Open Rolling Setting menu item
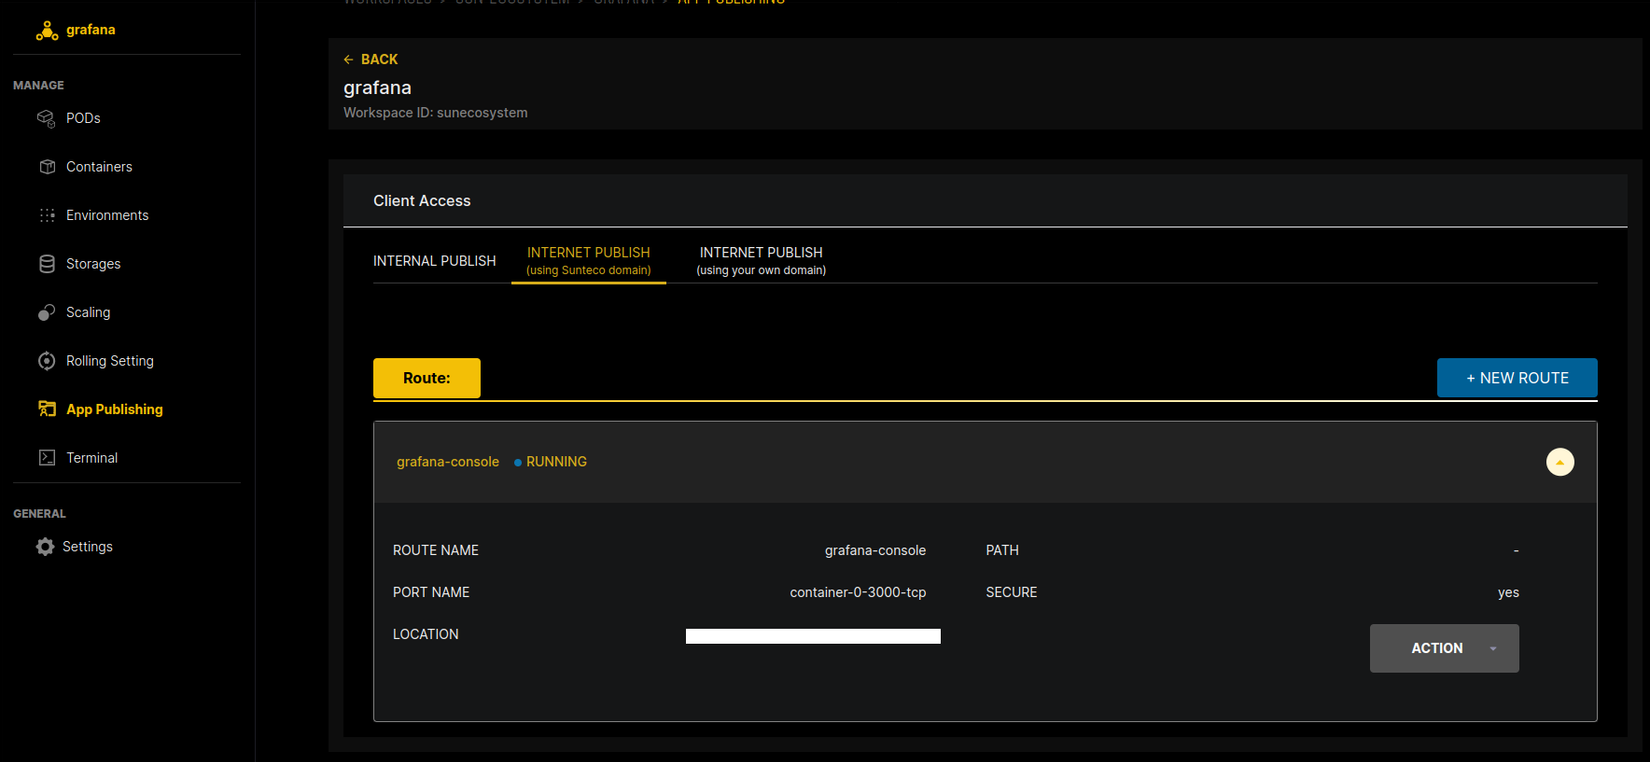 pos(110,361)
